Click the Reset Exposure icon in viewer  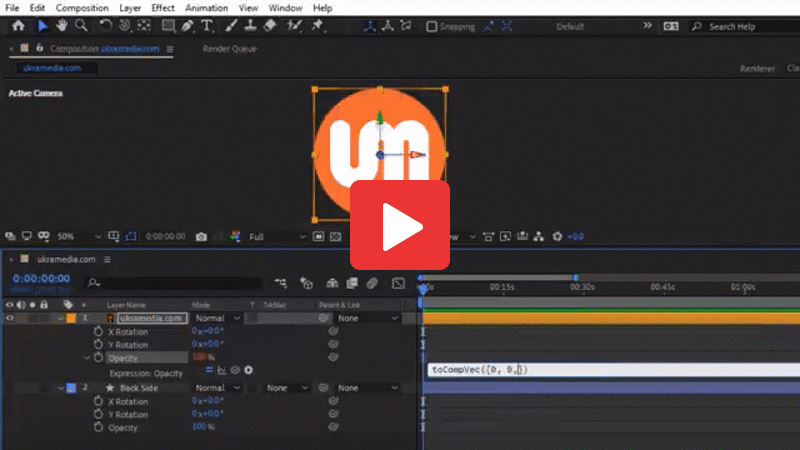point(557,237)
